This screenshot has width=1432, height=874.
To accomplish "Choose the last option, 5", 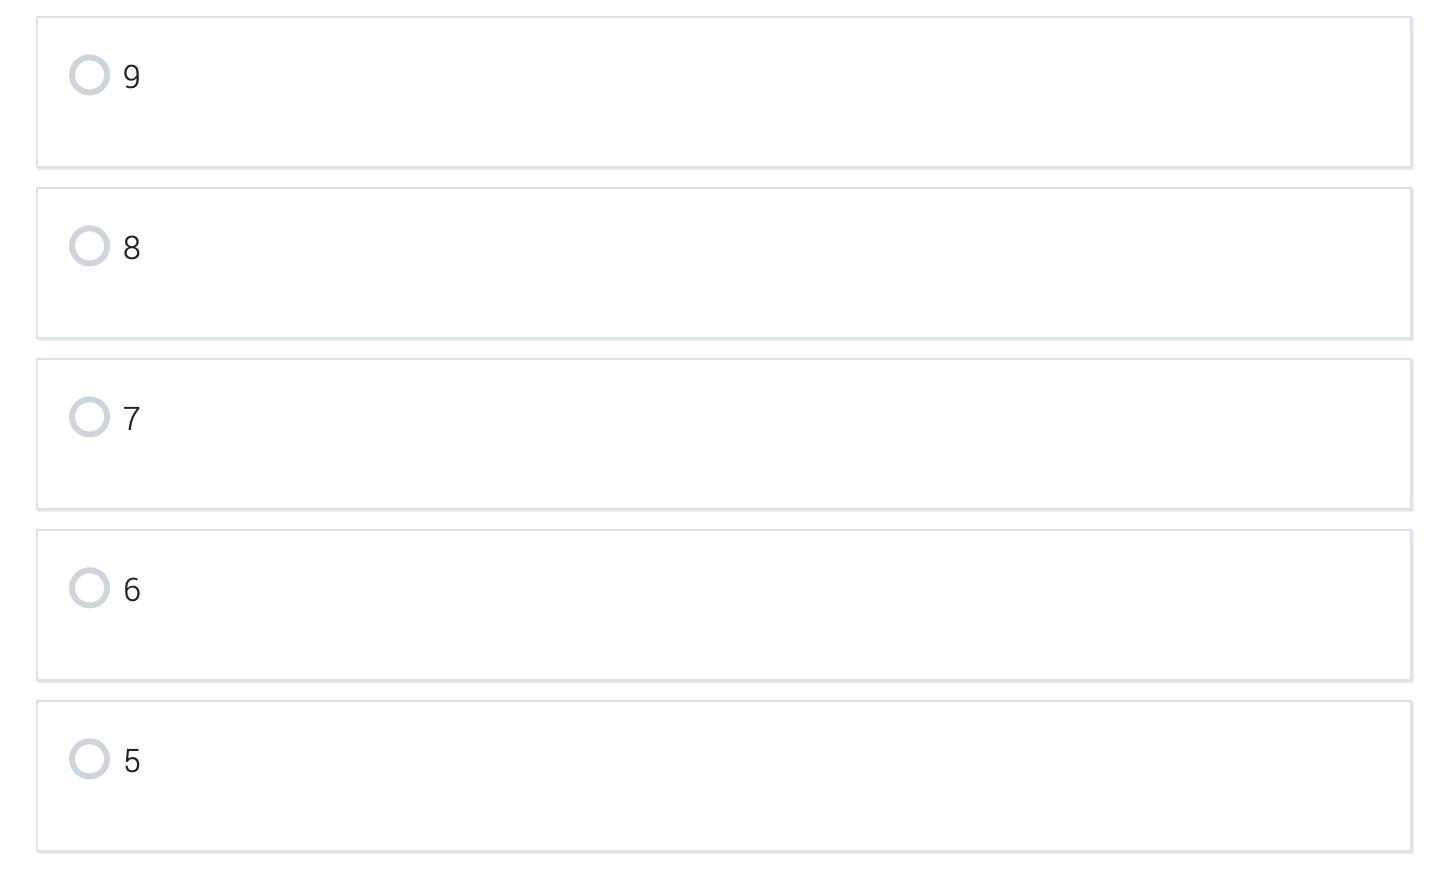I will (x=89, y=759).
